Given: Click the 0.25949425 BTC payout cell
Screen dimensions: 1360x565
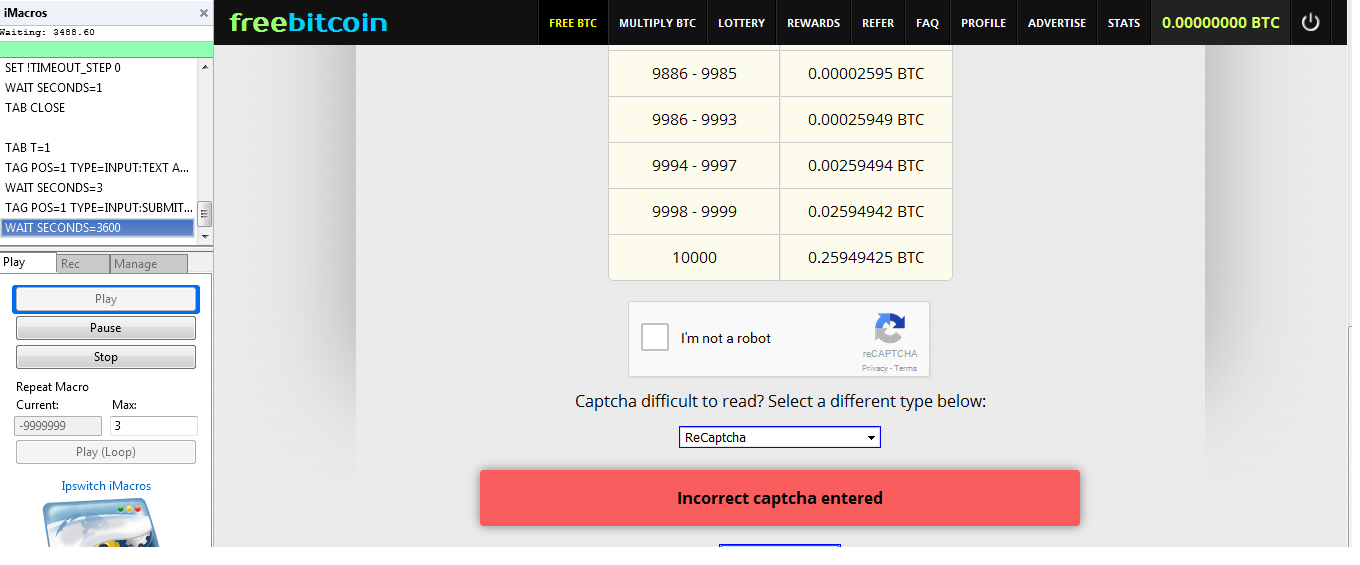Looking at the screenshot, I should [x=866, y=257].
